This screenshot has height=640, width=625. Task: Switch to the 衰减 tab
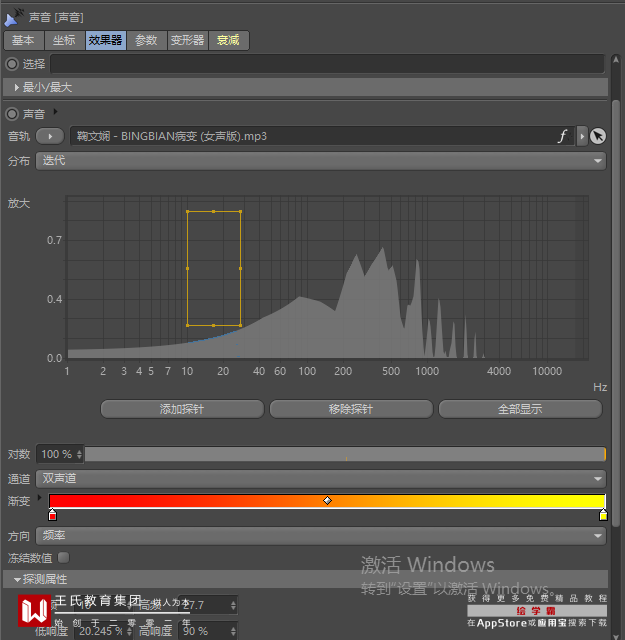click(x=229, y=40)
